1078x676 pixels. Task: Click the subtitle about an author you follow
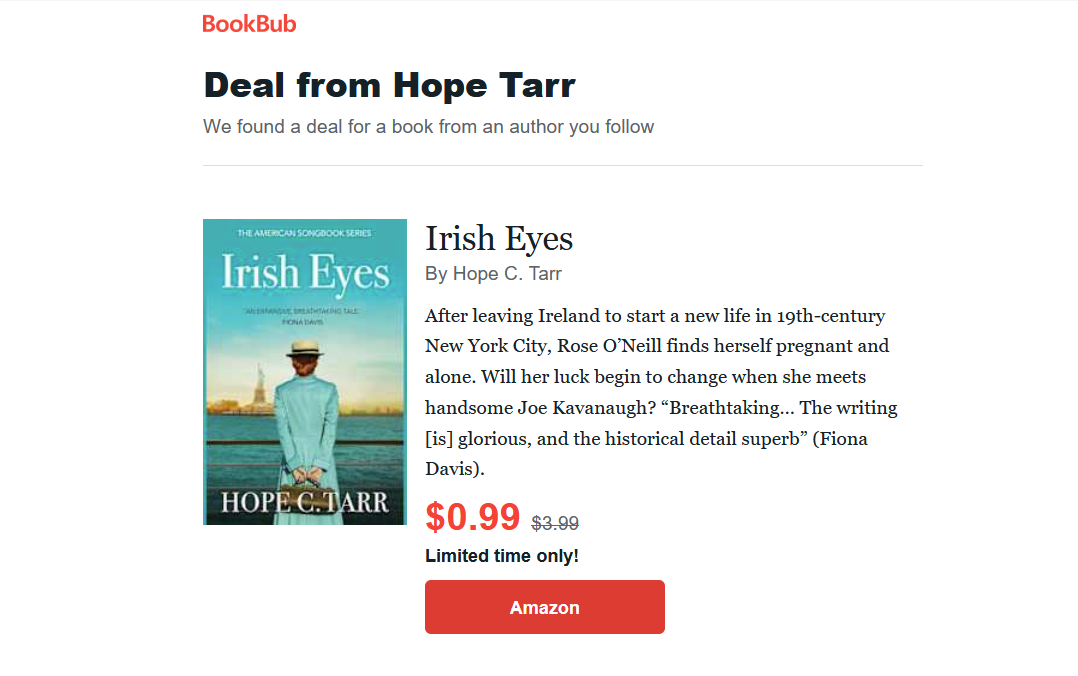click(x=428, y=127)
